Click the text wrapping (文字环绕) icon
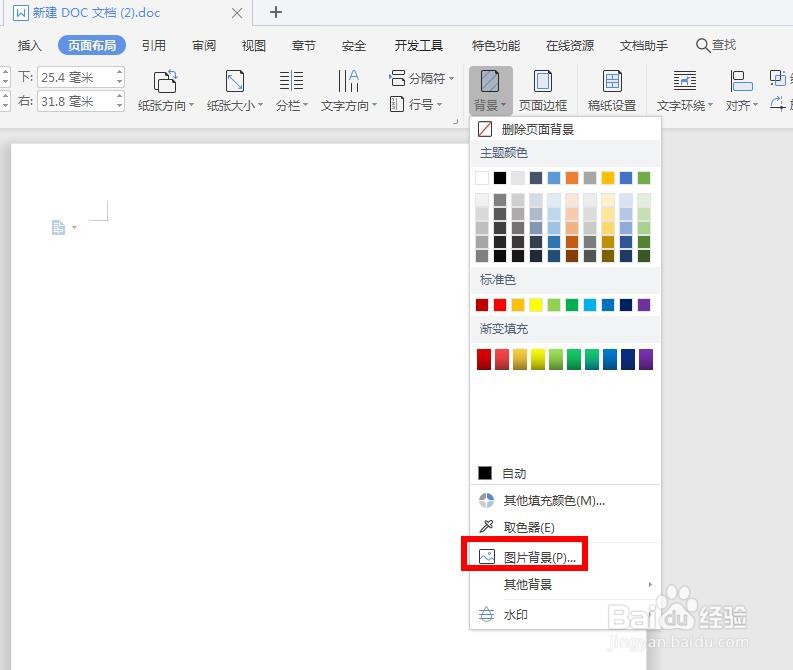 [685, 81]
